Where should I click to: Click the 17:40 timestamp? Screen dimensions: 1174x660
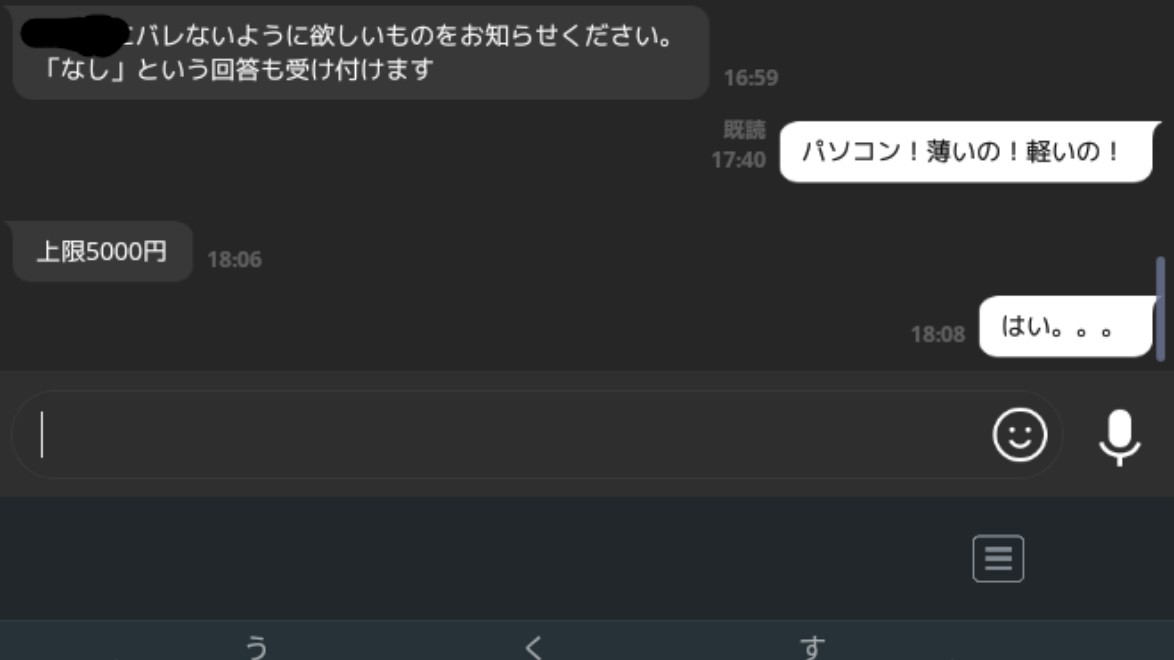[738, 160]
